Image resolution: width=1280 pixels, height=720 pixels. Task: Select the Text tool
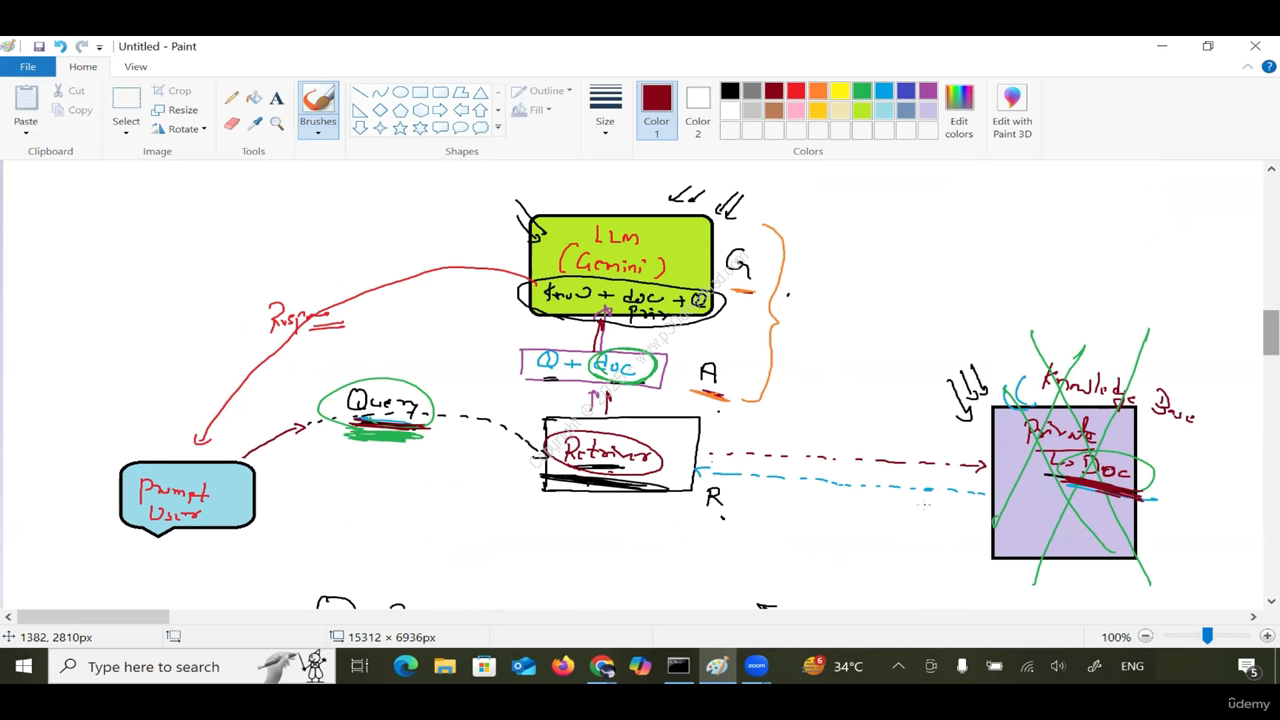(x=277, y=98)
